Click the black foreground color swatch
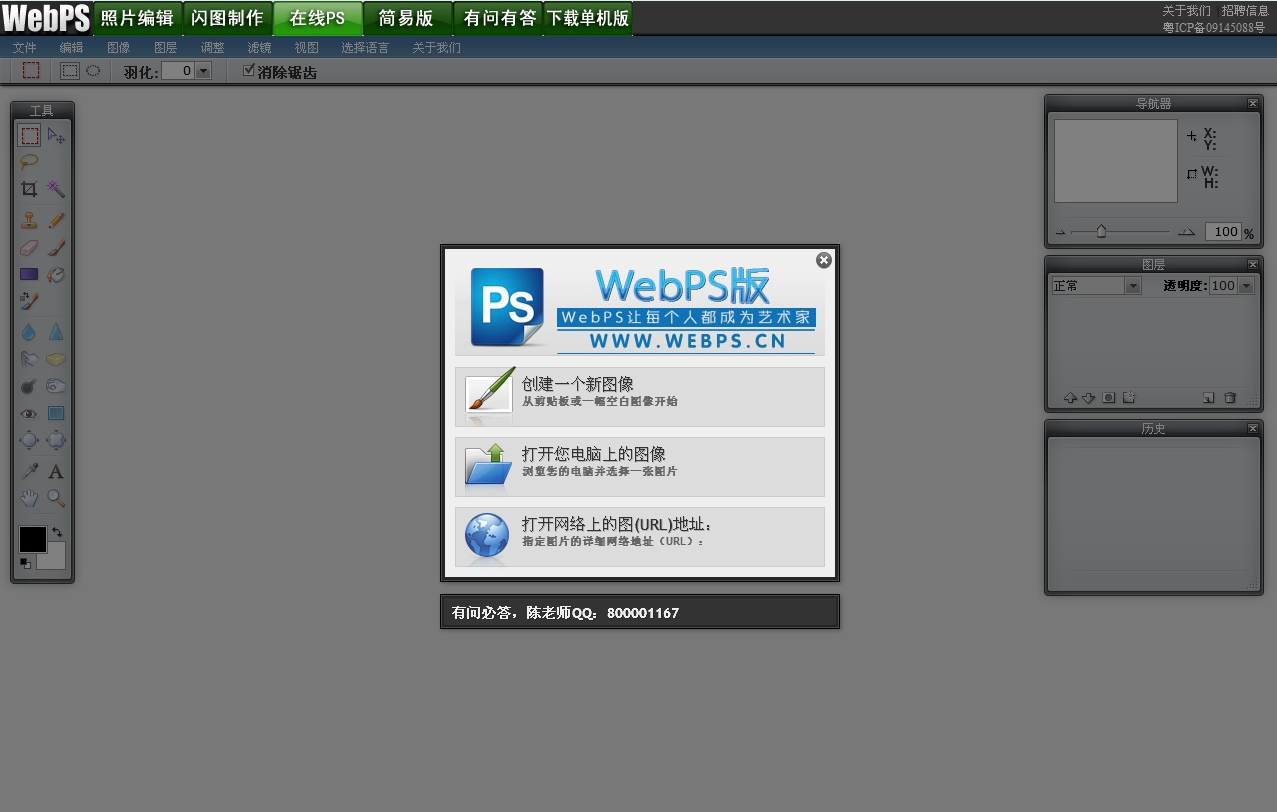This screenshot has width=1277, height=812. tap(32, 539)
